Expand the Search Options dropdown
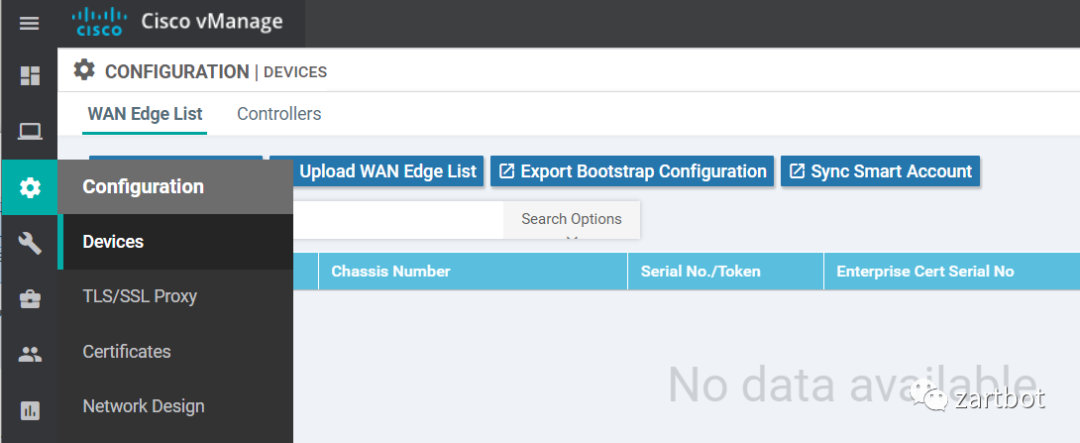This screenshot has width=1080, height=443. [572, 220]
